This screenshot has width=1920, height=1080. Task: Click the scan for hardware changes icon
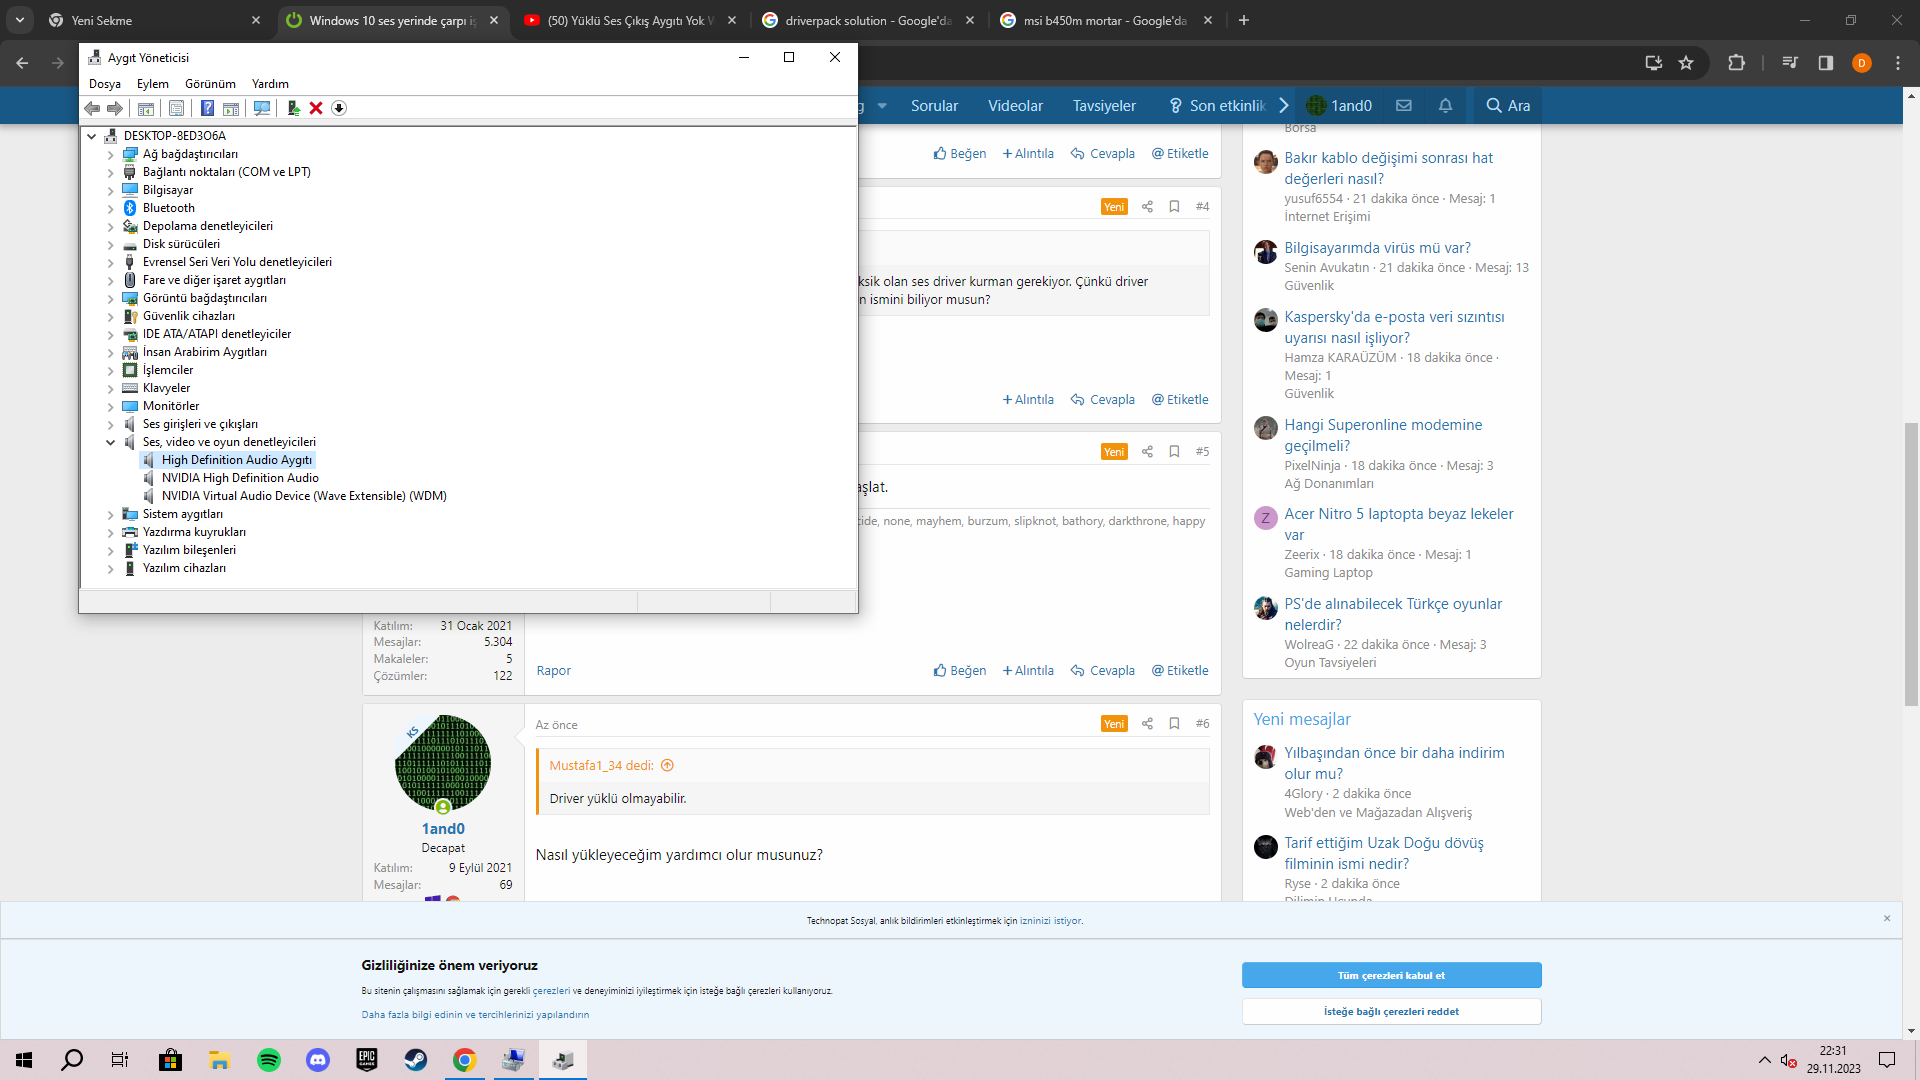pos(262,108)
